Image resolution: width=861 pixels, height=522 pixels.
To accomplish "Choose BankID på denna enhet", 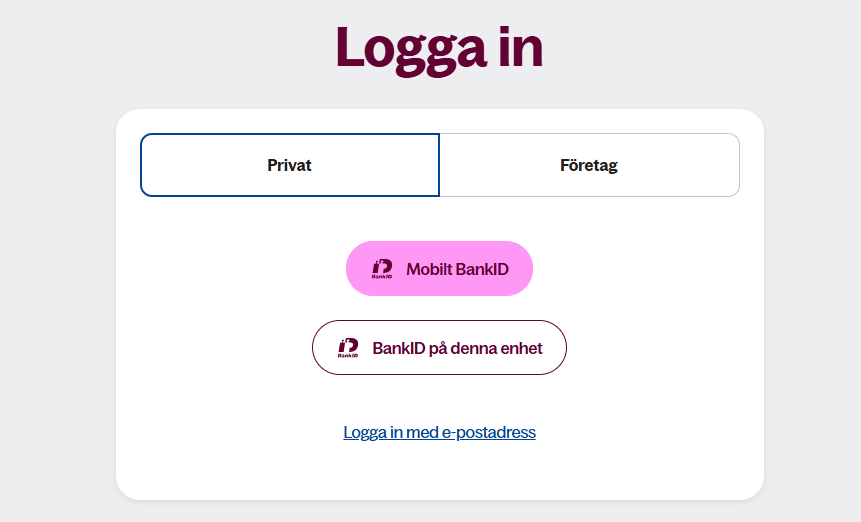I will tap(439, 348).
